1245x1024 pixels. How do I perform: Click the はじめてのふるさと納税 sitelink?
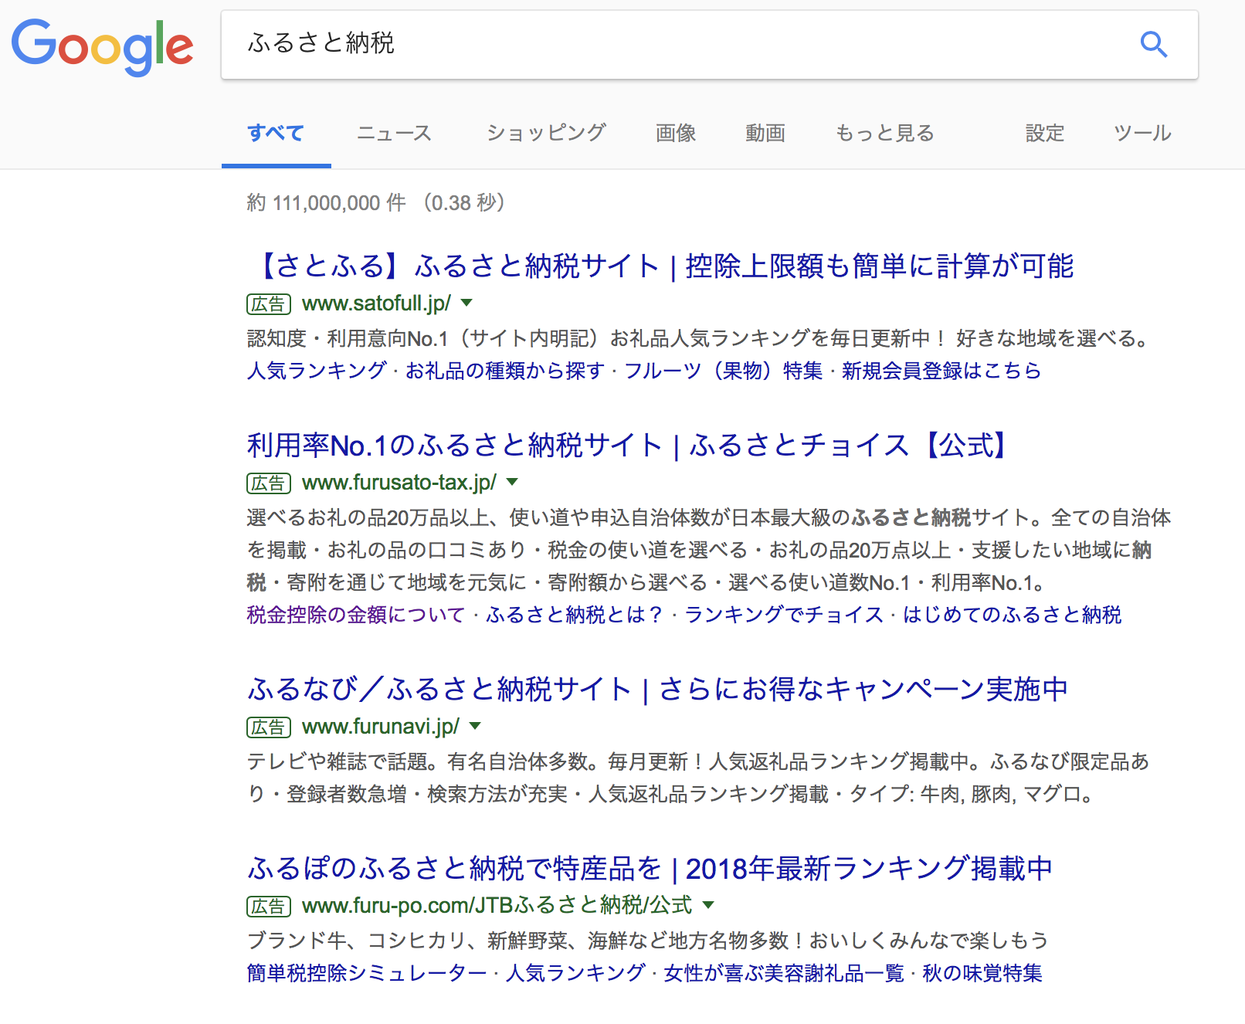(x=1012, y=615)
